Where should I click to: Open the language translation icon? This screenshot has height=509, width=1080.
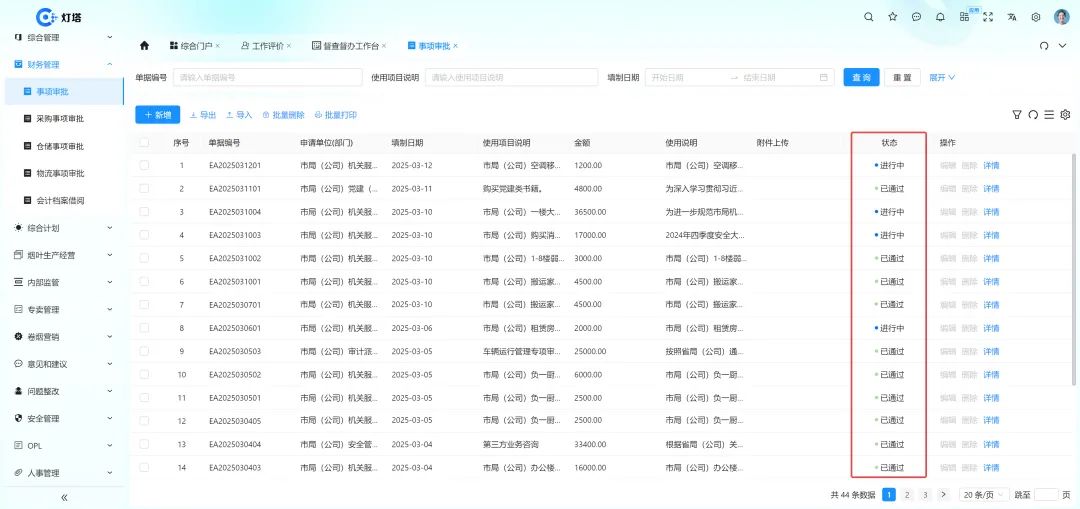[1012, 17]
